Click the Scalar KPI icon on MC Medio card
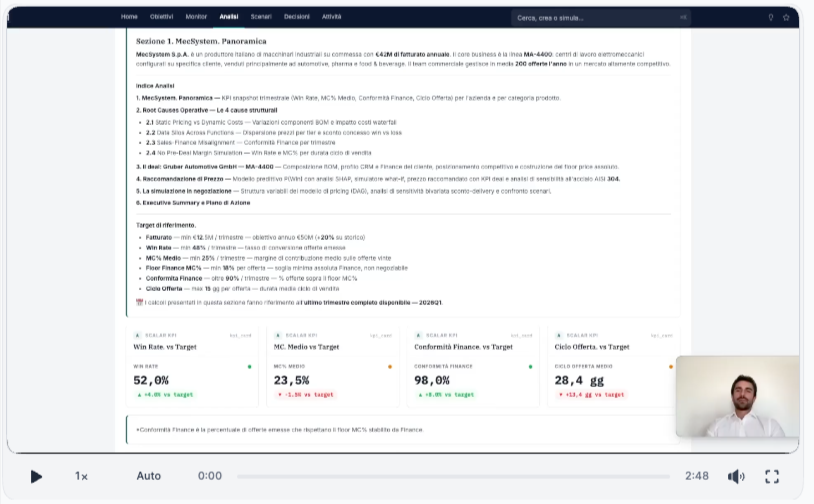814x504 pixels. point(278,335)
